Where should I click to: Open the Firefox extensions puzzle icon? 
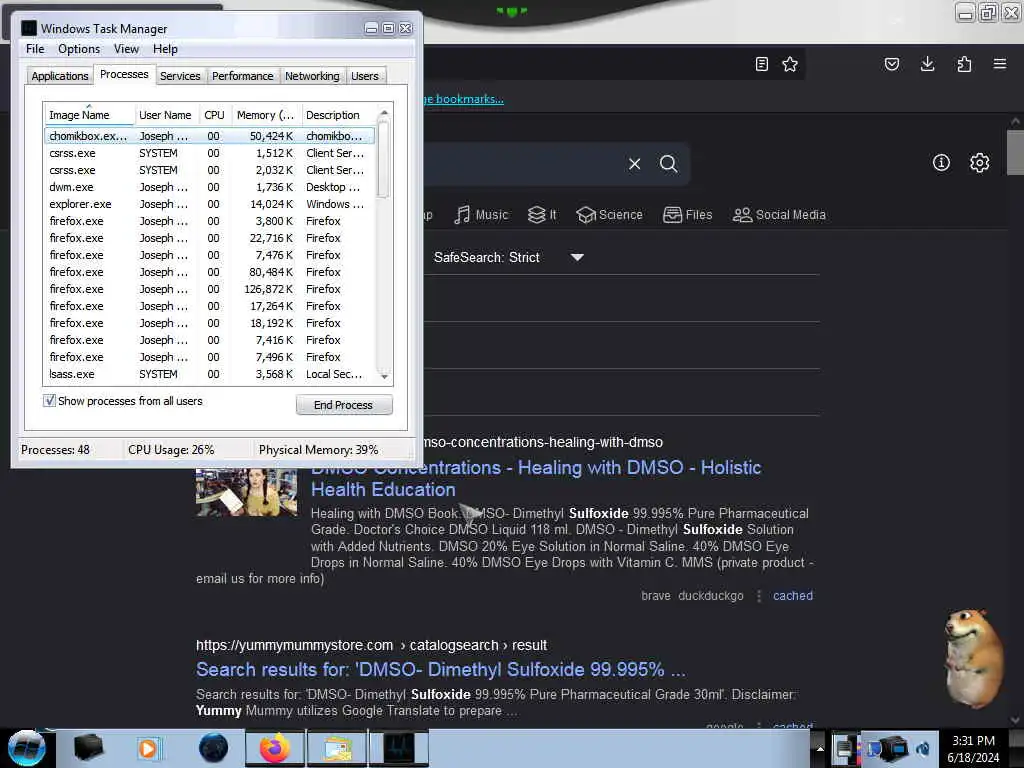(964, 64)
